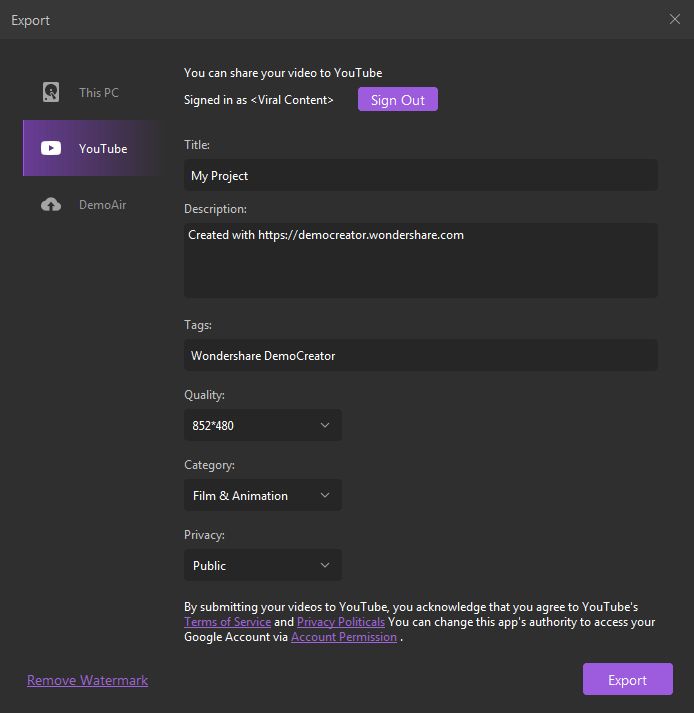Expand the Quality dropdown showing 852*480
This screenshot has height=713, width=694.
click(x=262, y=425)
